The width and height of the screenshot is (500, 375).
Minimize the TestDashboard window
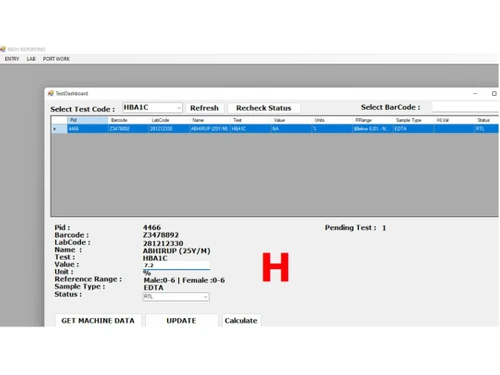[x=475, y=94]
